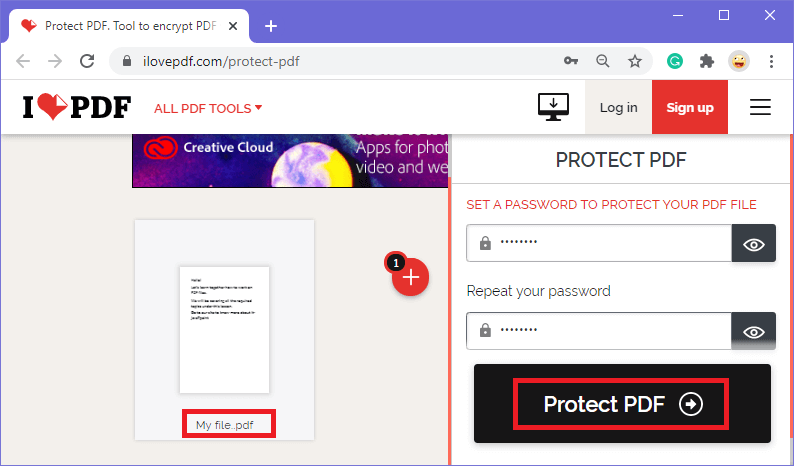Open the Chrome three-dot menu
The width and height of the screenshot is (794, 466).
(x=771, y=61)
